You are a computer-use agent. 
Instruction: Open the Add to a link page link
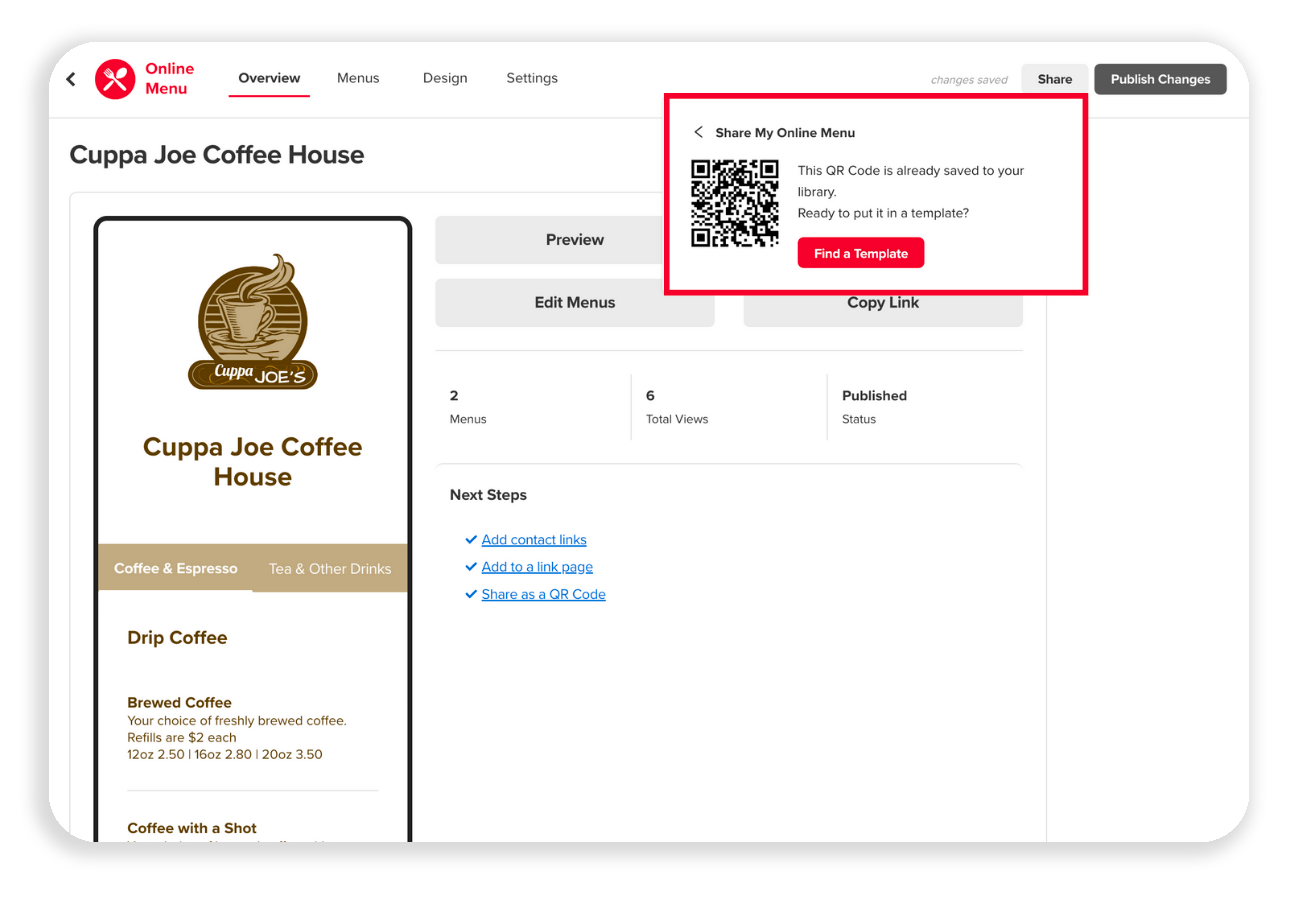(x=537, y=567)
